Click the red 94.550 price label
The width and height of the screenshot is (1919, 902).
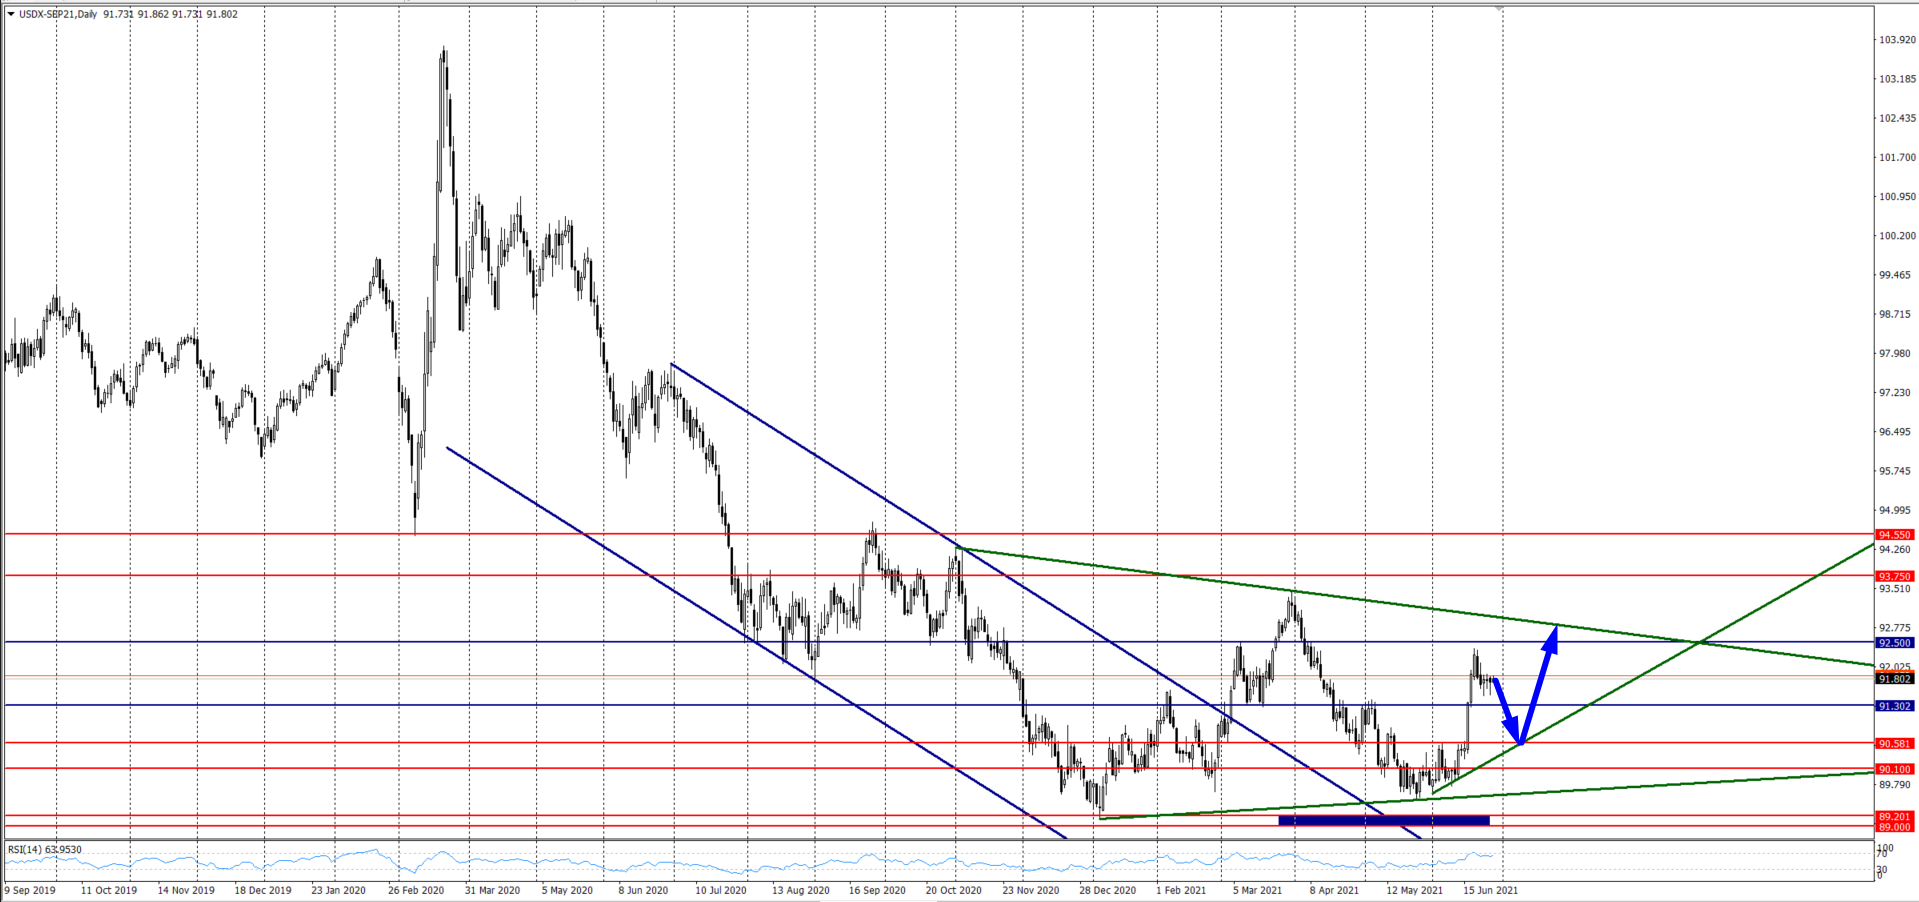(x=1894, y=535)
